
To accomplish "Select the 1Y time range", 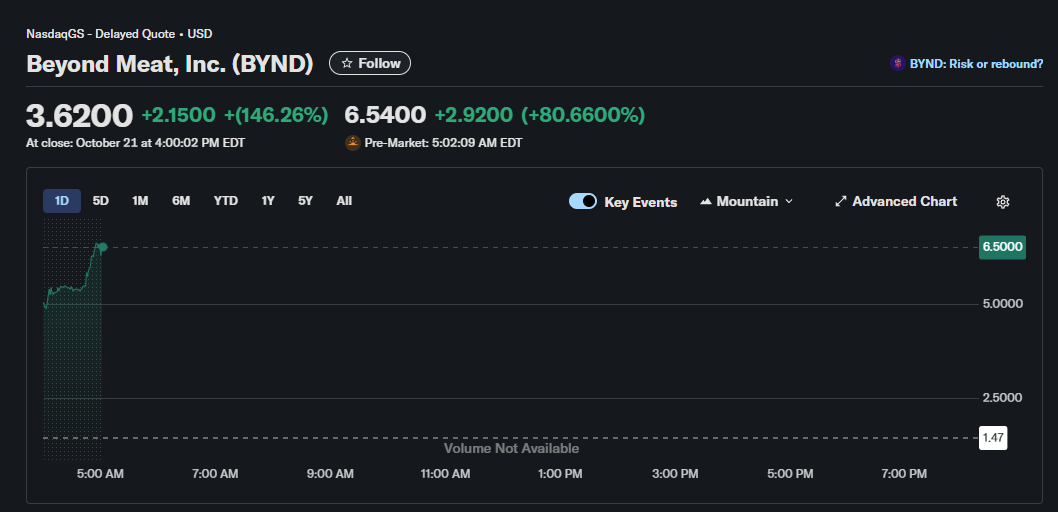I will [x=268, y=201].
